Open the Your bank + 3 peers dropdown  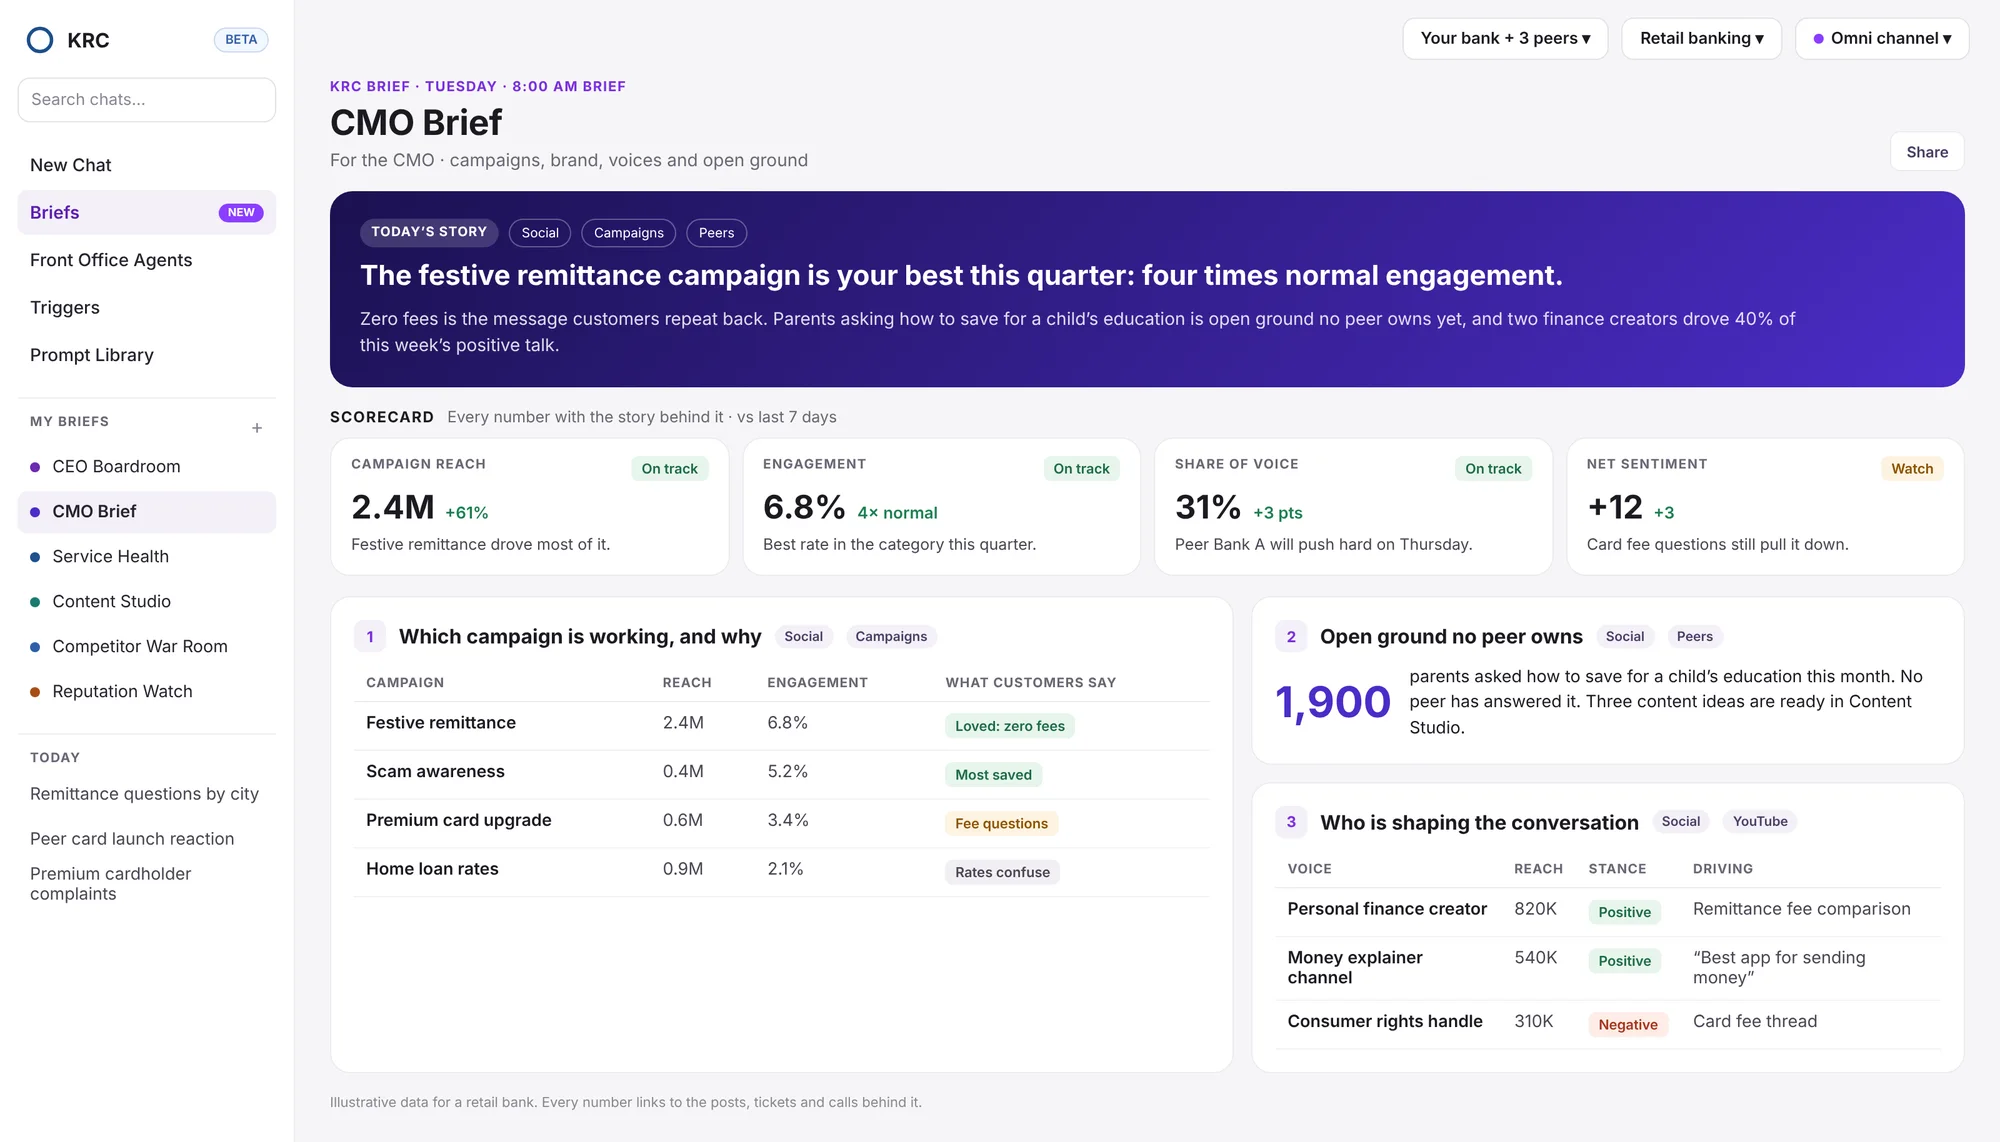click(x=1505, y=39)
